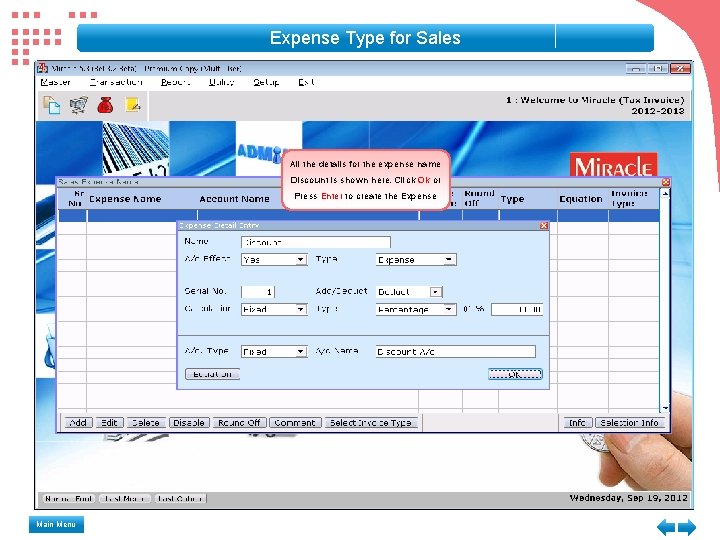Click the Selection Info button
The width and height of the screenshot is (720, 540).
[630, 422]
